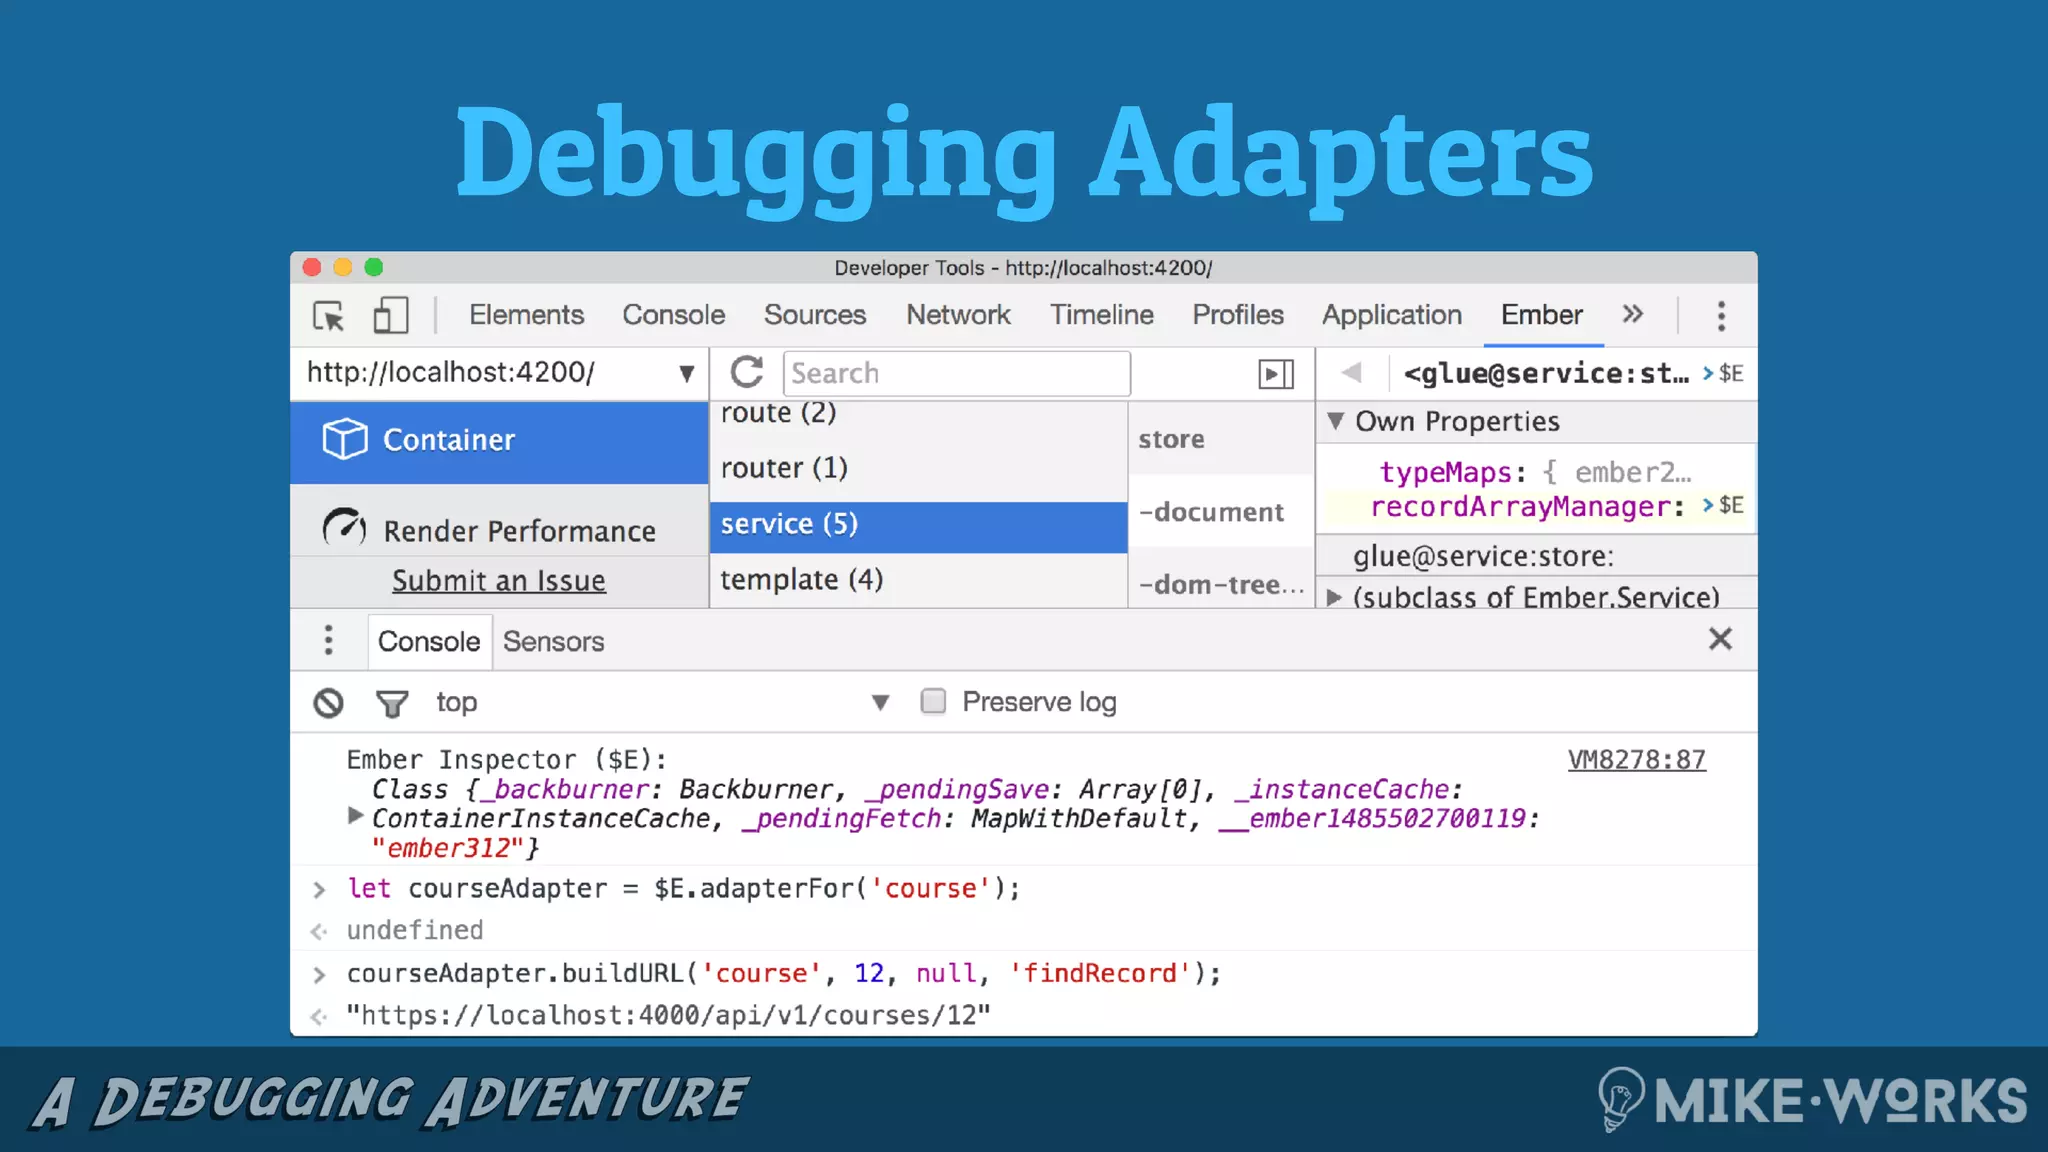Image resolution: width=2048 pixels, height=1152 pixels.
Task: Click the Submit an Issue link
Action: click(499, 580)
